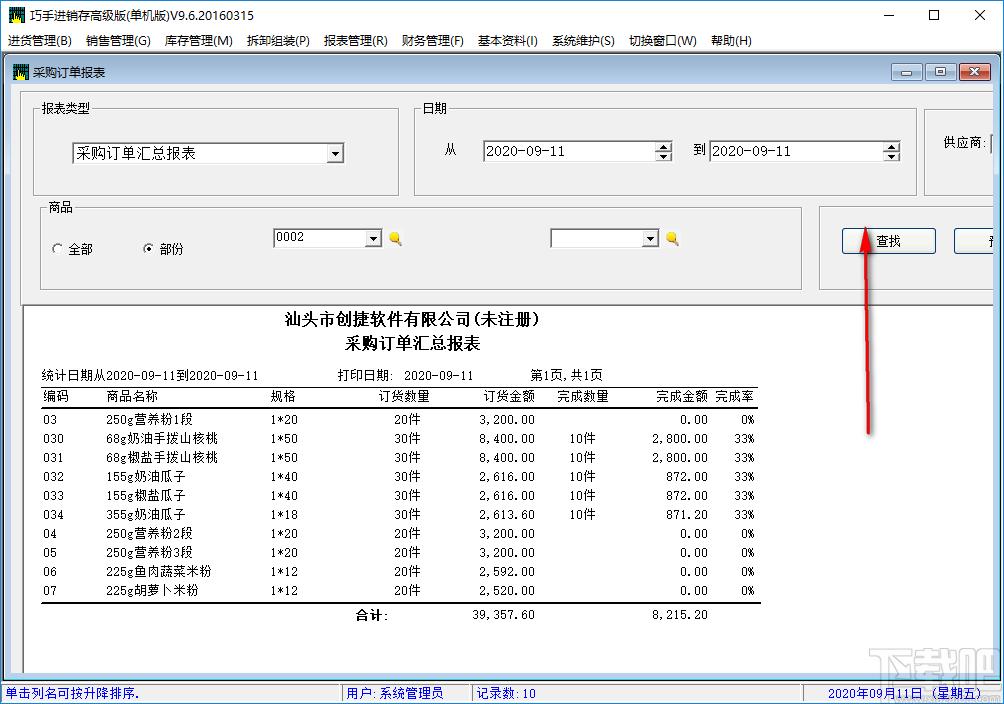
Task: Click the 记录数: 10 status bar entry
Action: pos(506,693)
